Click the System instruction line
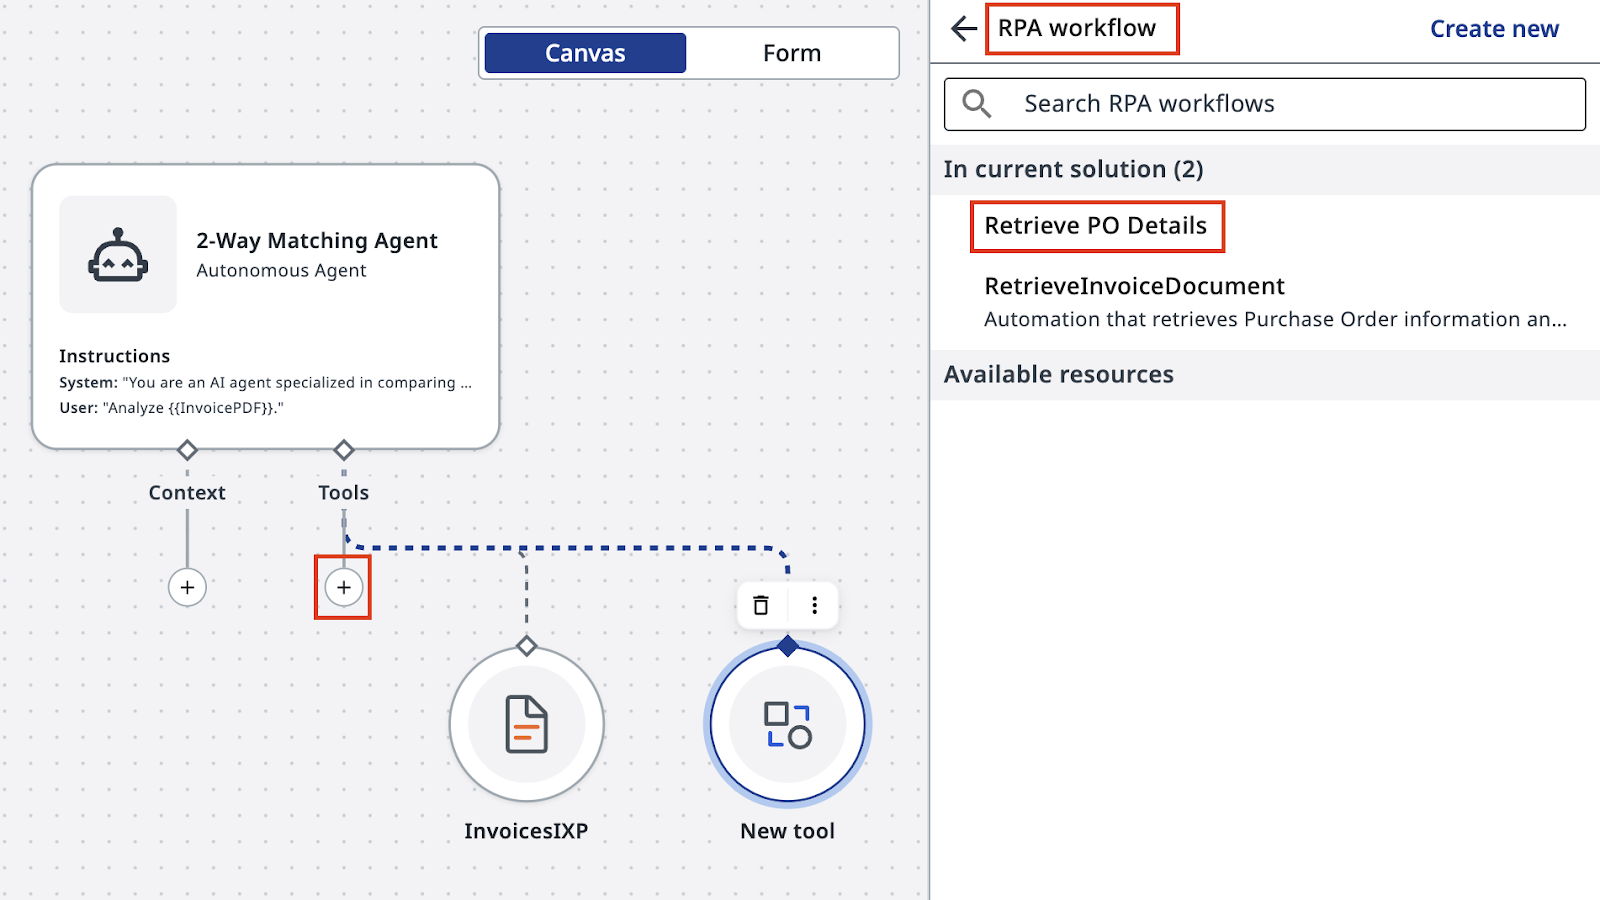 coord(265,383)
